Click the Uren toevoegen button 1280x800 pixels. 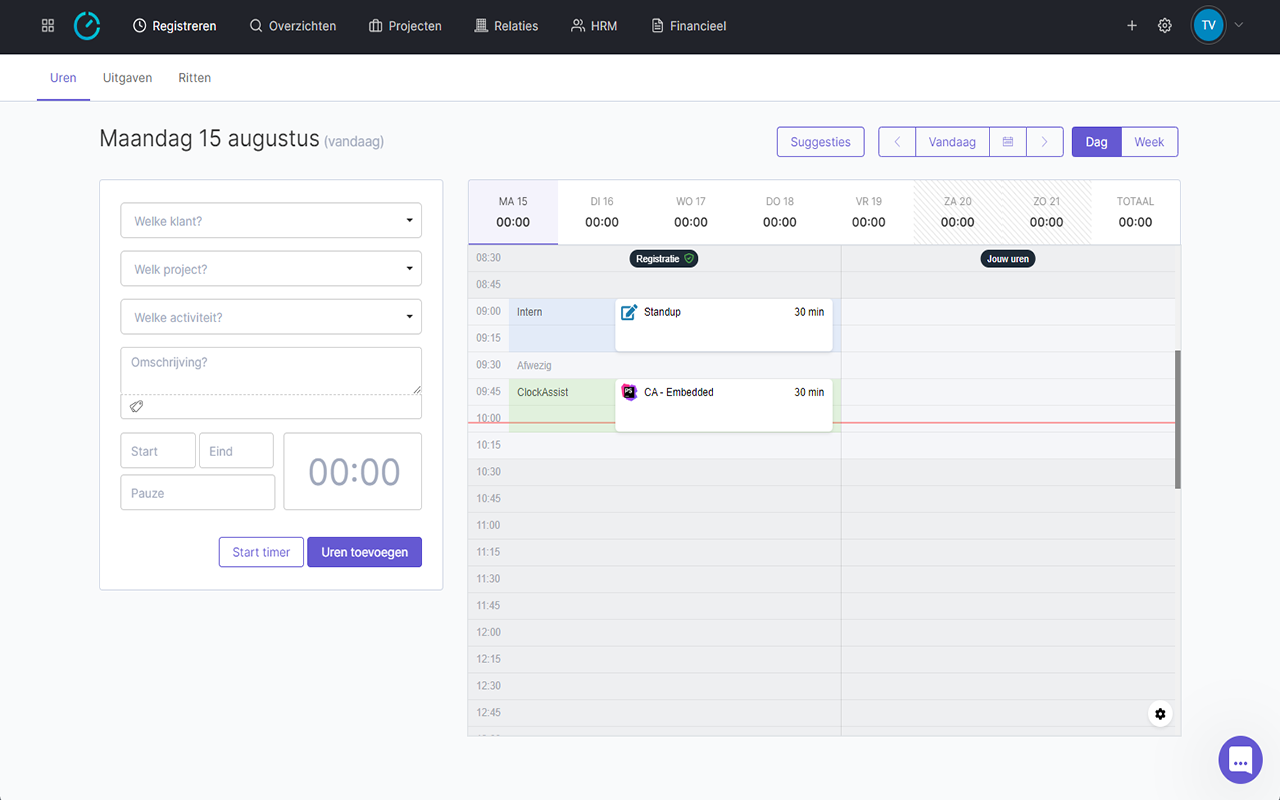coord(364,551)
